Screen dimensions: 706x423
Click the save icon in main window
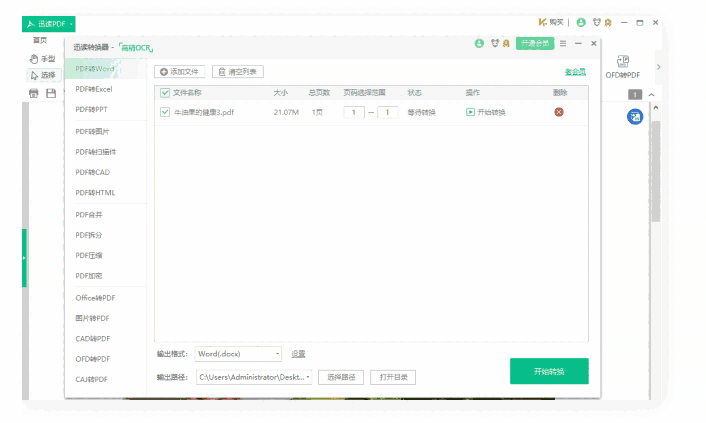point(51,93)
